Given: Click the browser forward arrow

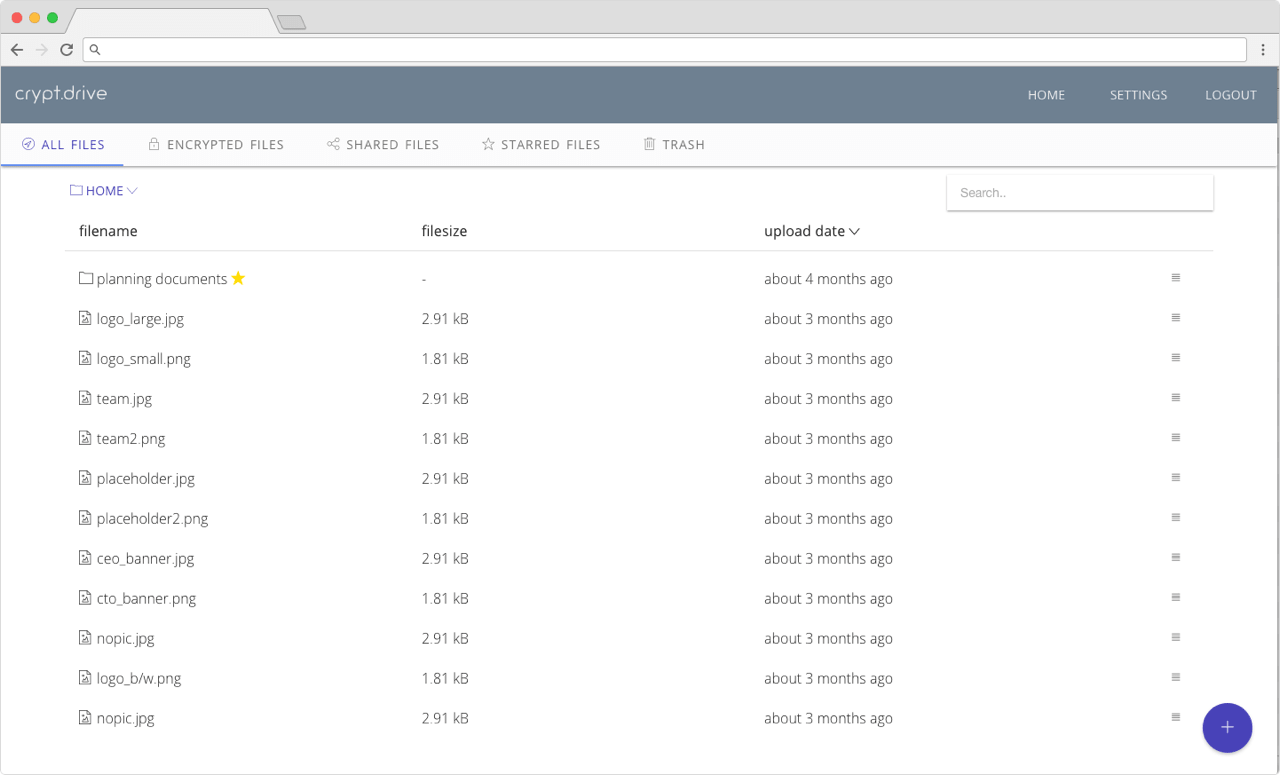Looking at the screenshot, I should (41, 49).
